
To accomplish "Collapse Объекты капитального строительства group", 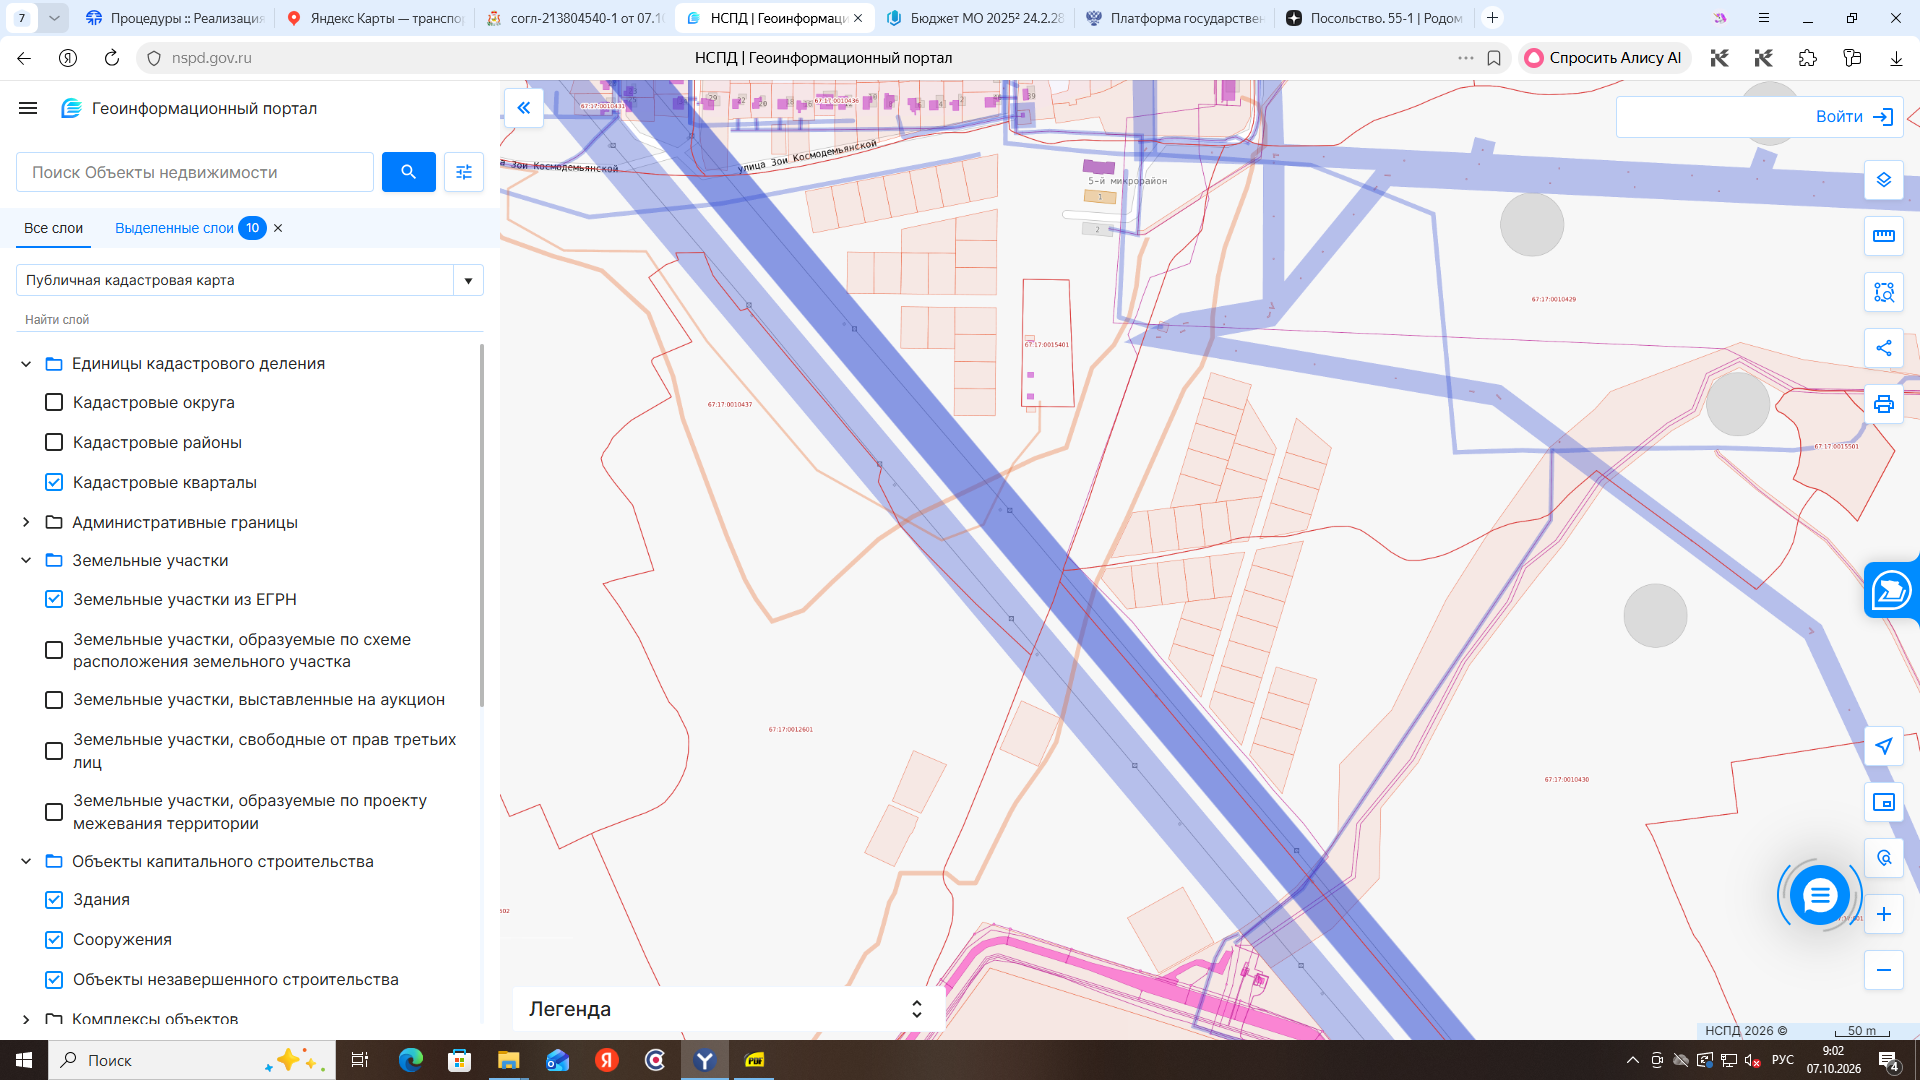I will [x=26, y=861].
